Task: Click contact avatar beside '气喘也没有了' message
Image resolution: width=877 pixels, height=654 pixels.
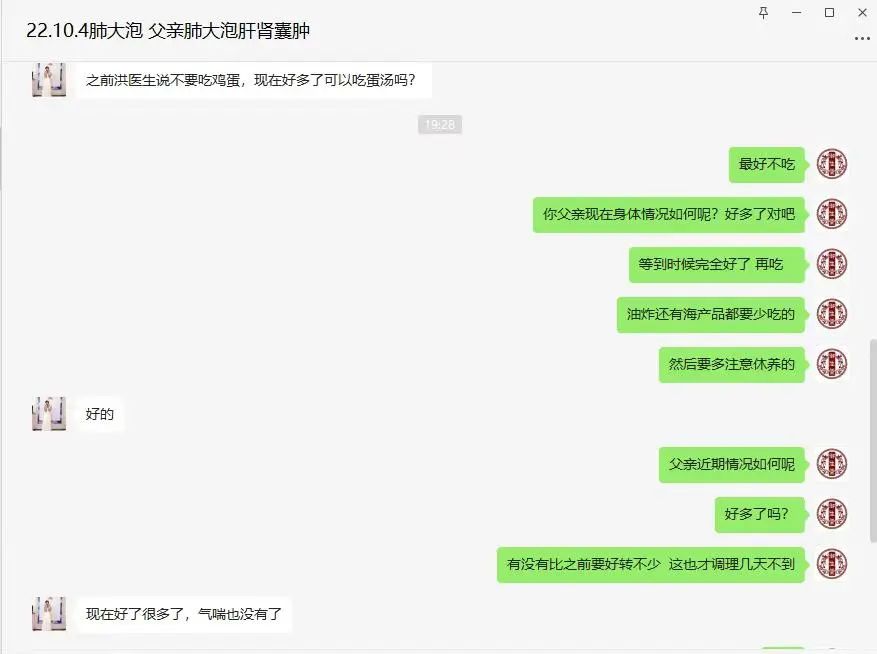Action: (x=49, y=614)
